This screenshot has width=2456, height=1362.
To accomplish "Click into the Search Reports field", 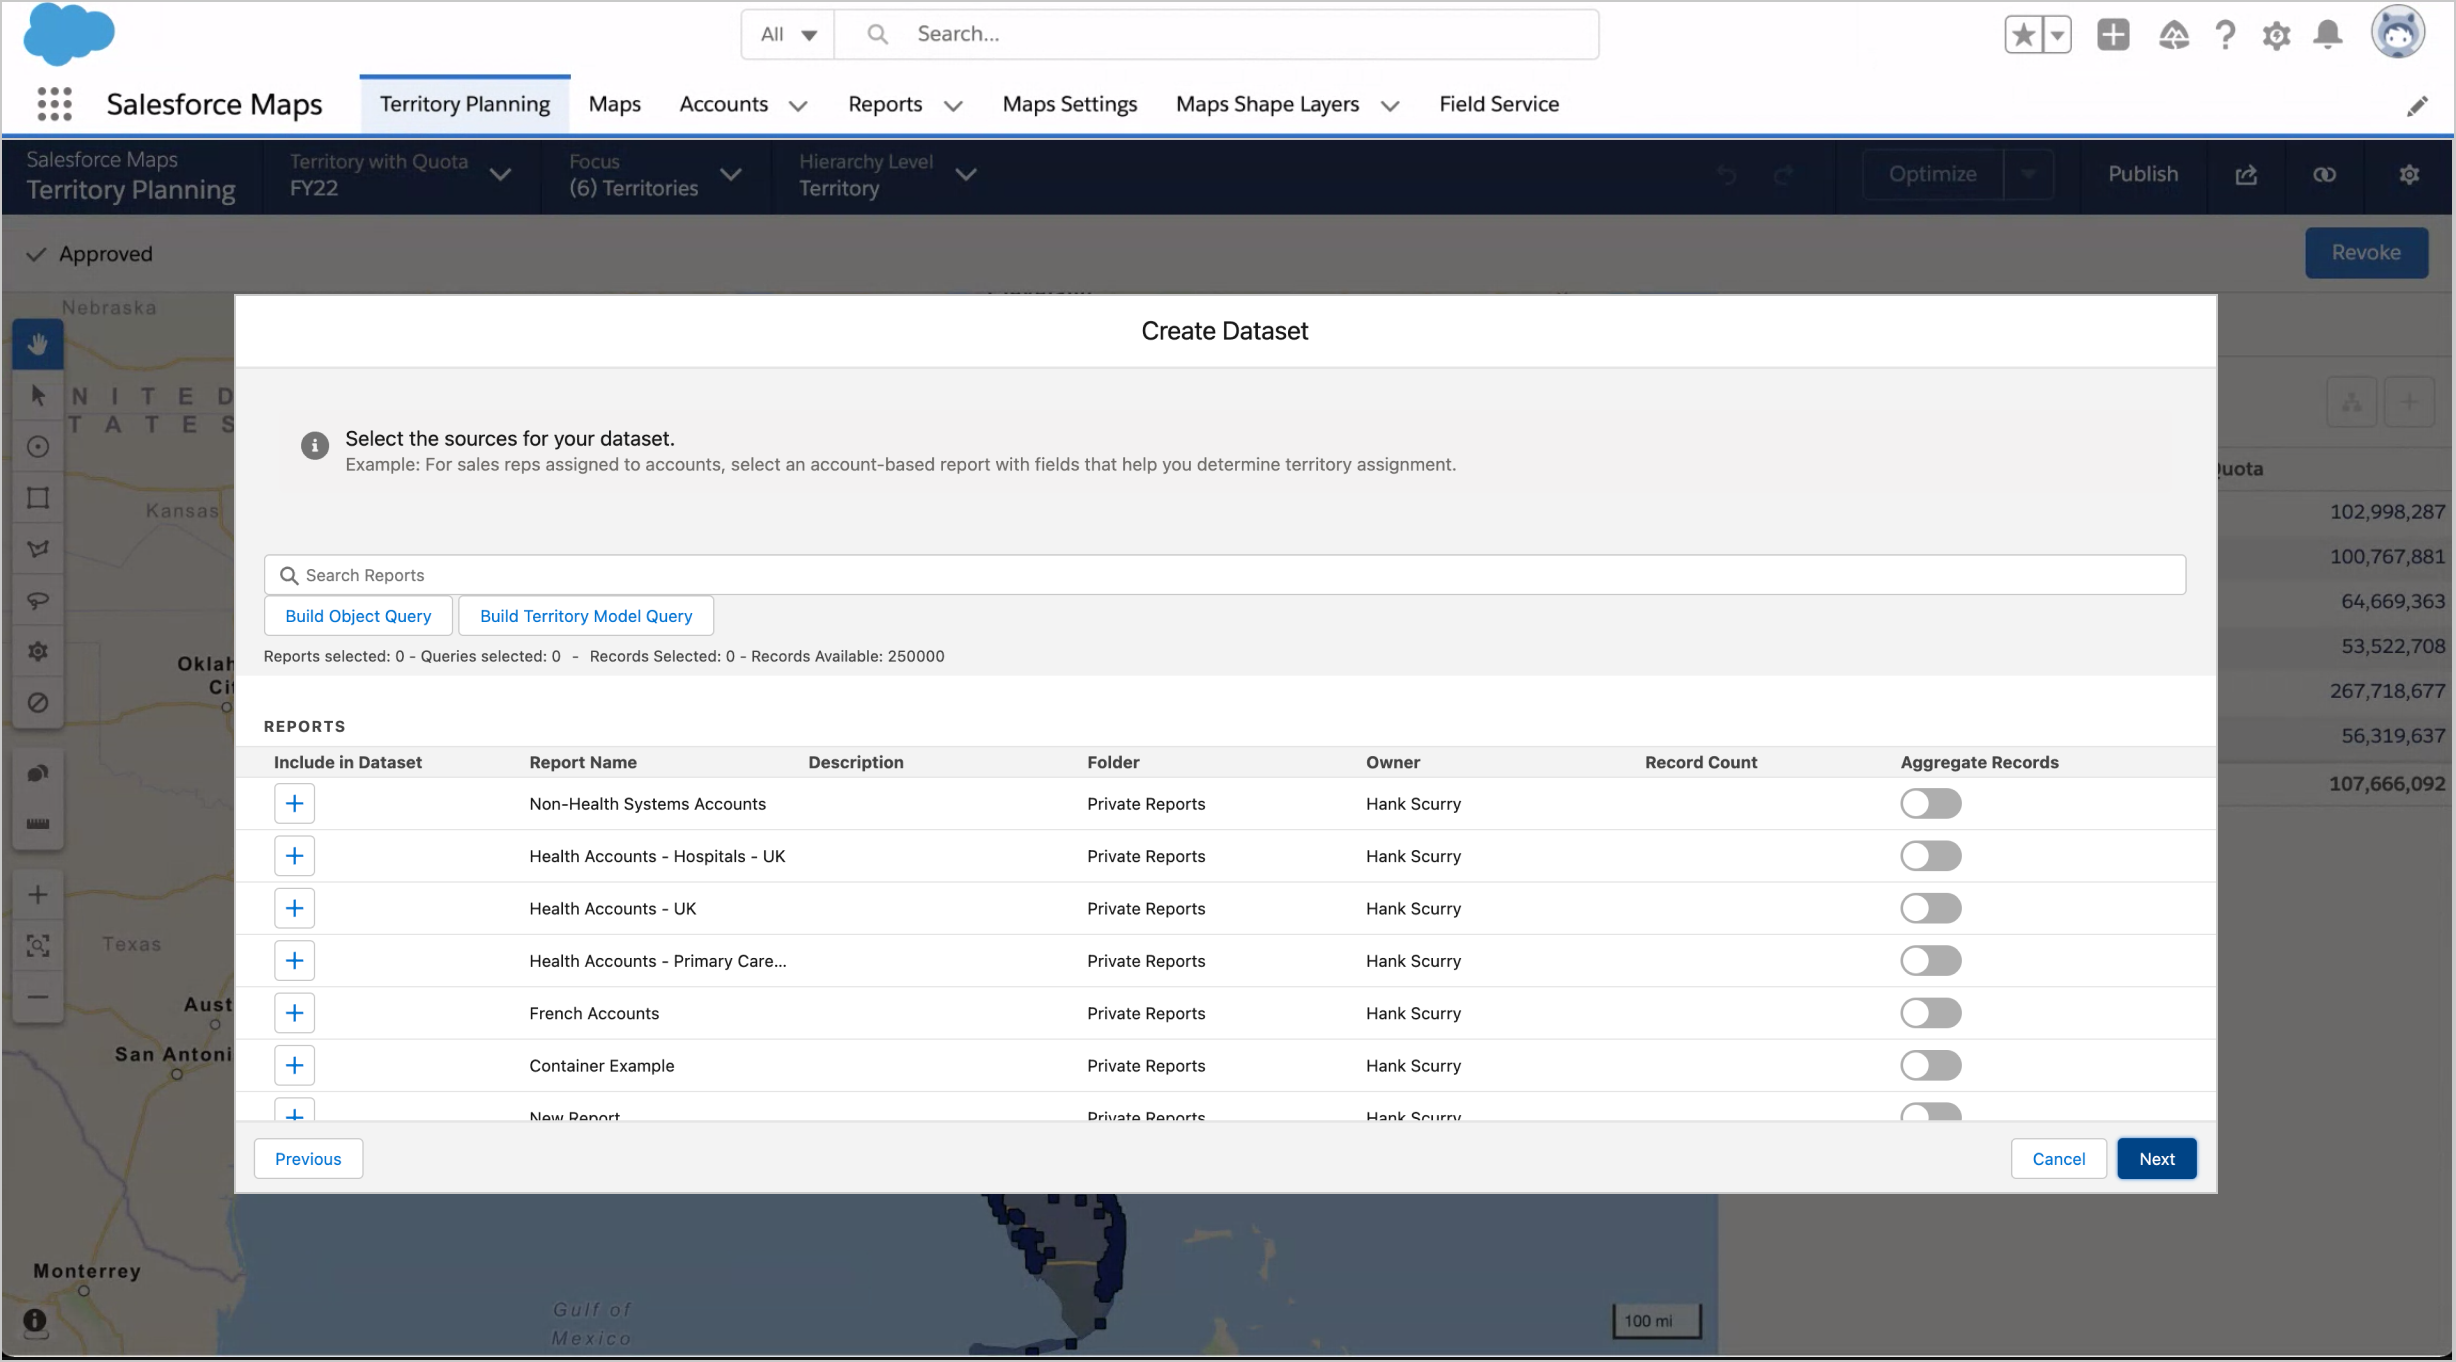I will (1225, 575).
